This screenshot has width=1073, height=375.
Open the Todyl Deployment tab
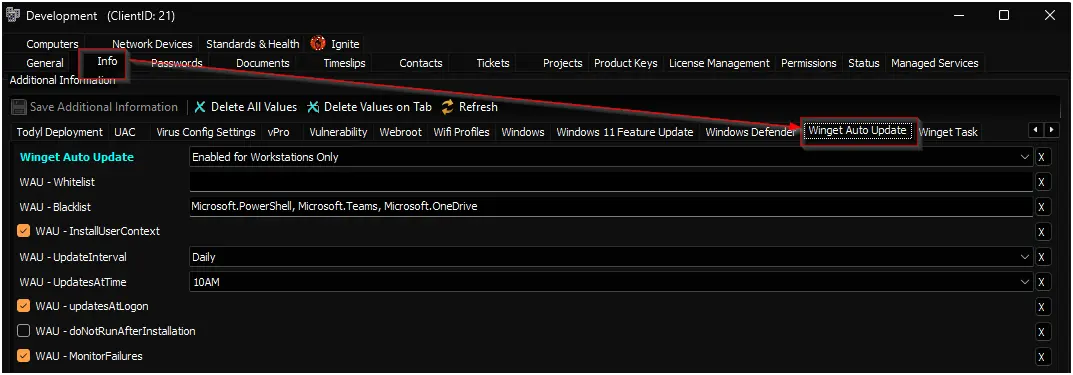click(60, 132)
